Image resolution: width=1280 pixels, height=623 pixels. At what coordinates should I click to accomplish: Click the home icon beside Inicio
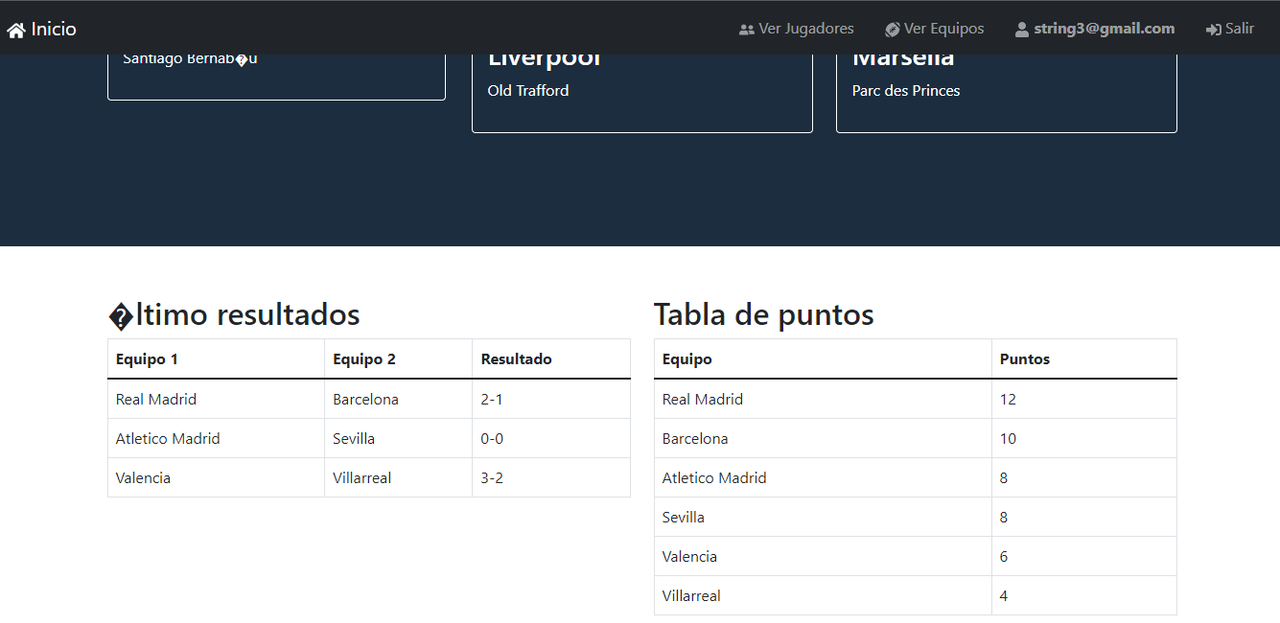(16, 28)
